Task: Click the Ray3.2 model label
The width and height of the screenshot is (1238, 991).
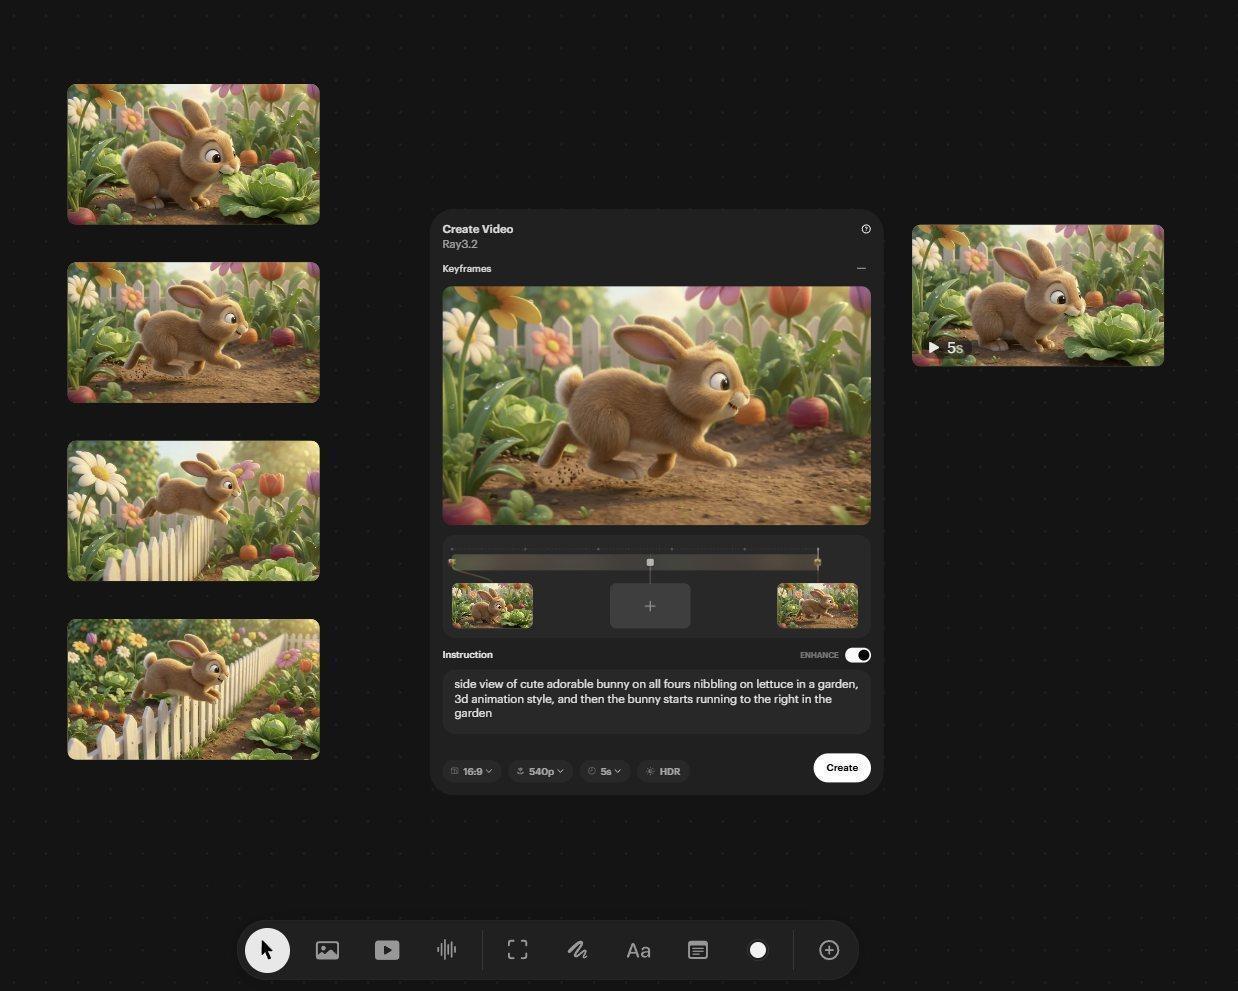Action: pyautogui.click(x=460, y=244)
